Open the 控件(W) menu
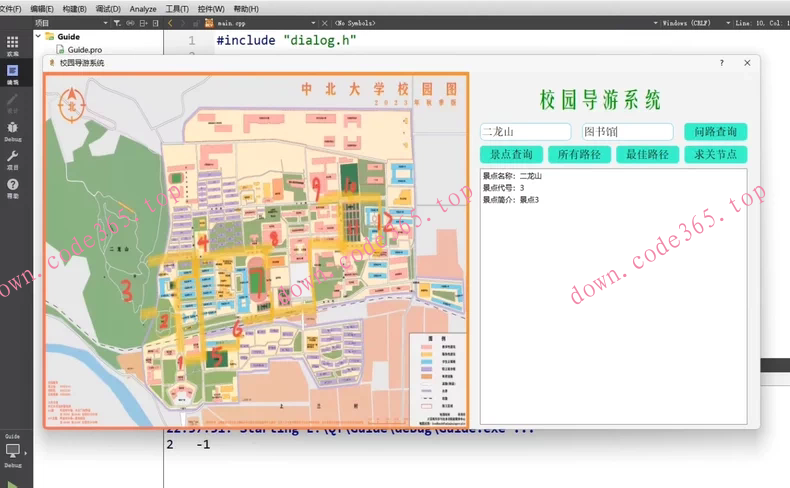This screenshot has width=790, height=488. tap(211, 9)
